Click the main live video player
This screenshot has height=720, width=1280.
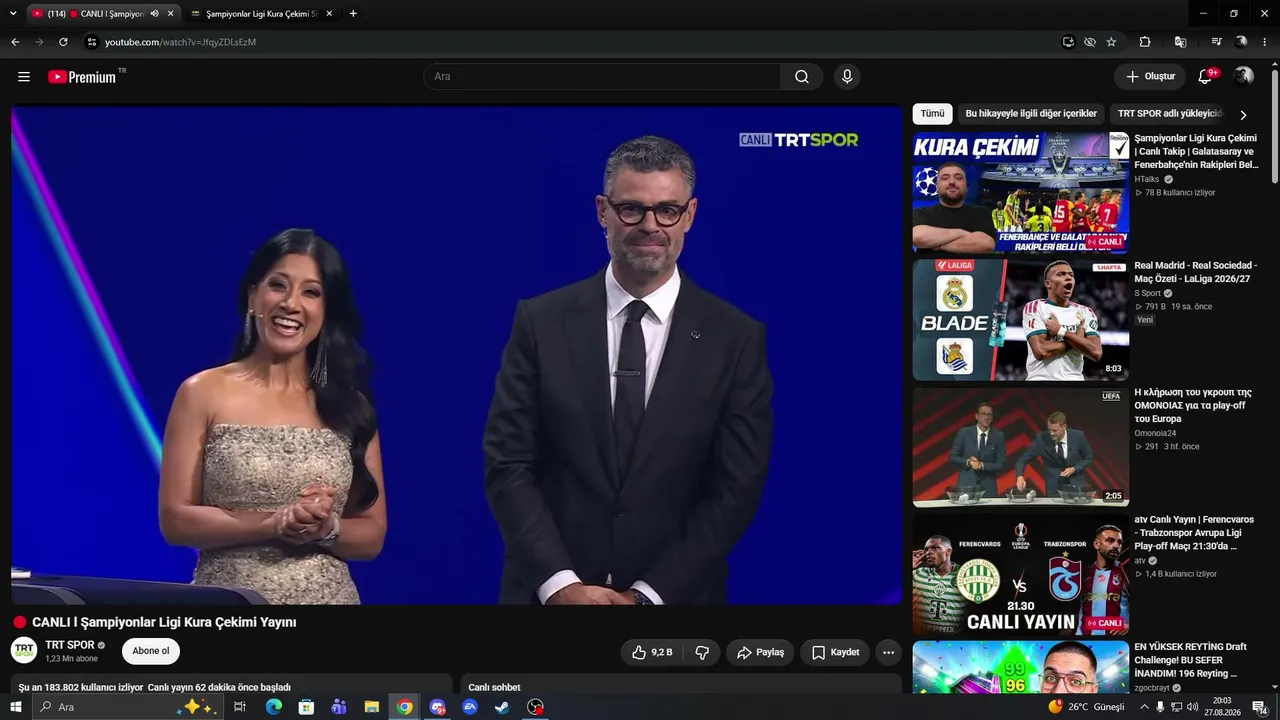click(457, 355)
